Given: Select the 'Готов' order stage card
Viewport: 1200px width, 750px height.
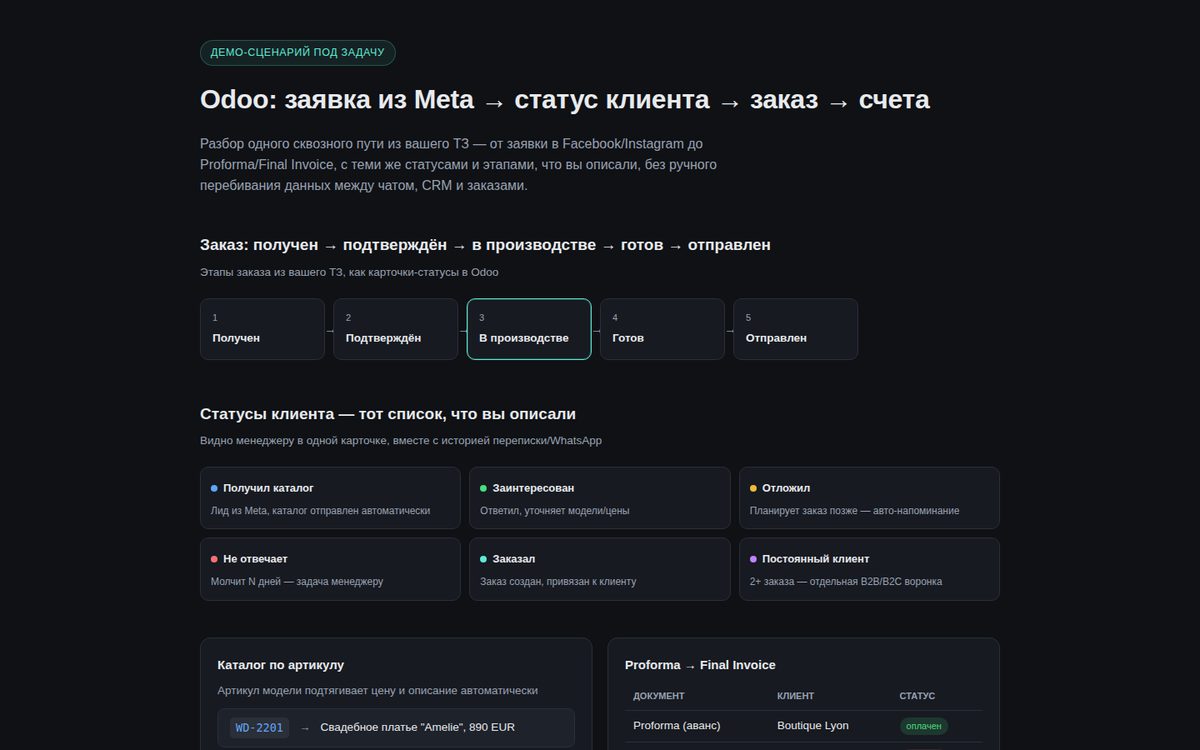Looking at the screenshot, I should tap(662, 329).
